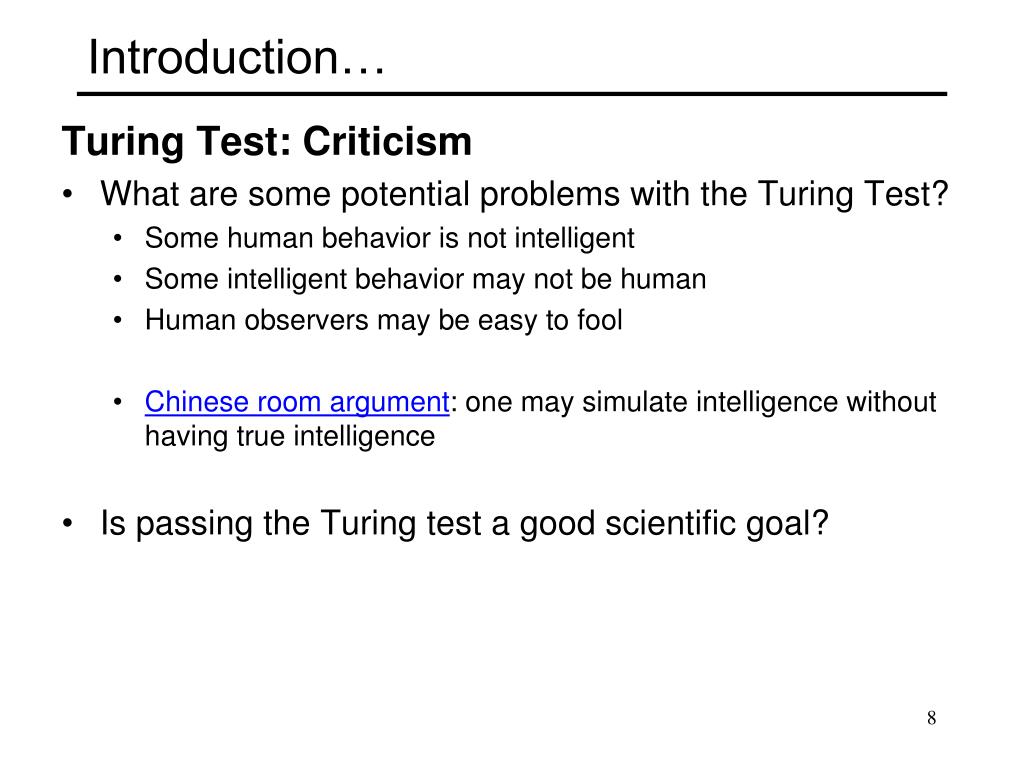Screen dimensions: 1024x768
Task: Select the "Turing Test: Criticism" heading
Action: 266,142
